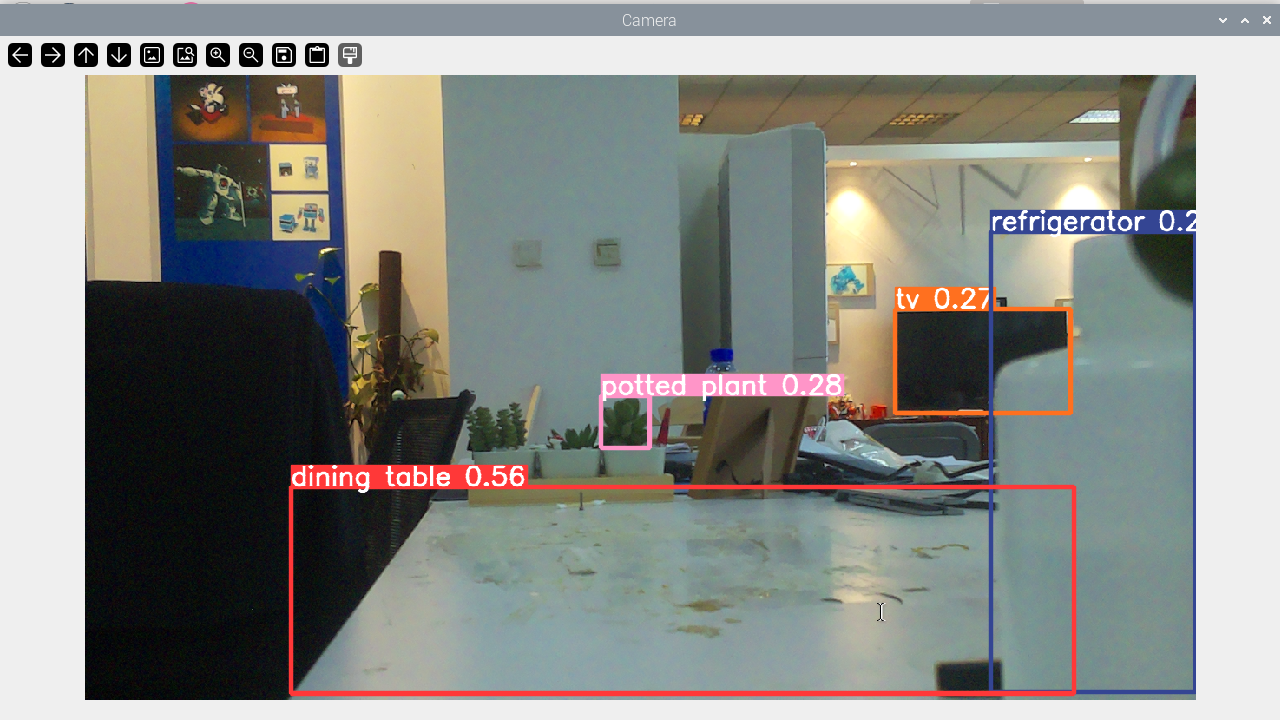The image size is (1280, 720).
Task: Close the Camera window
Action: (1267, 20)
